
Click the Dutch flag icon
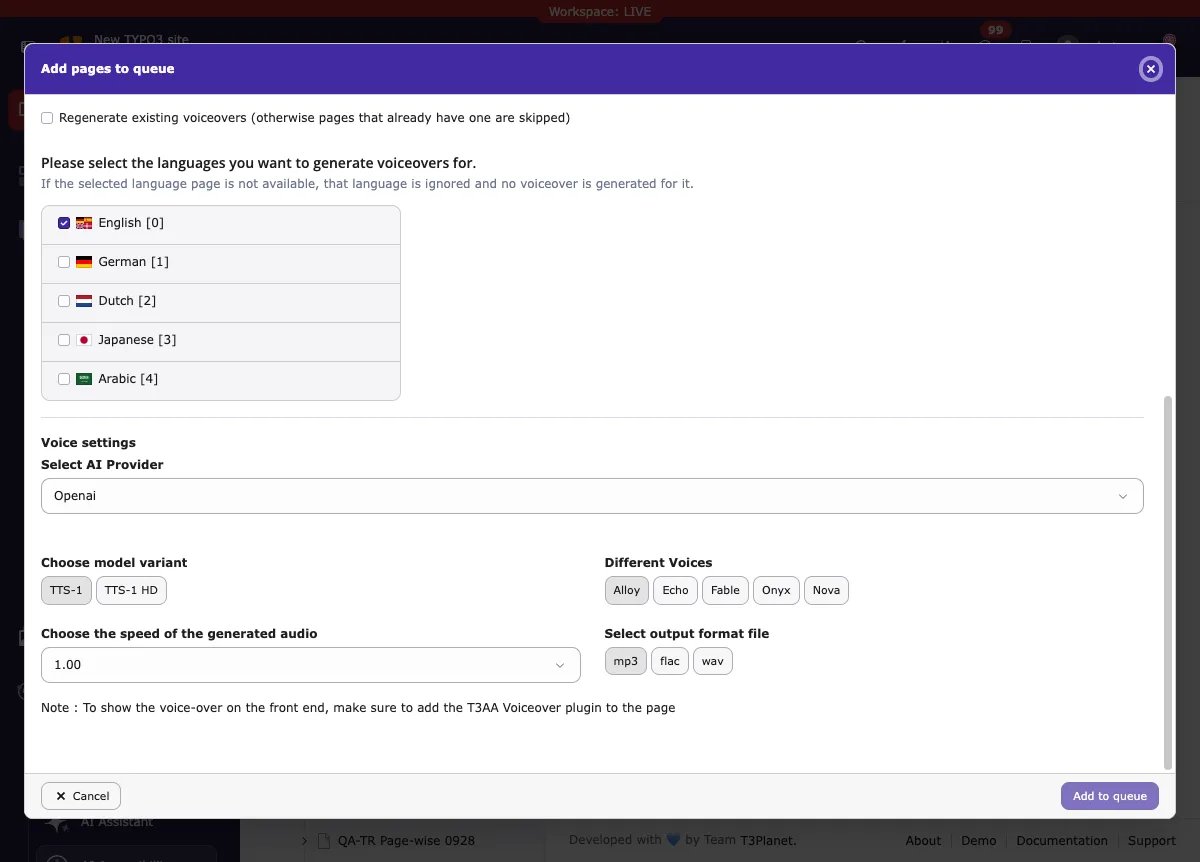[x=84, y=301]
